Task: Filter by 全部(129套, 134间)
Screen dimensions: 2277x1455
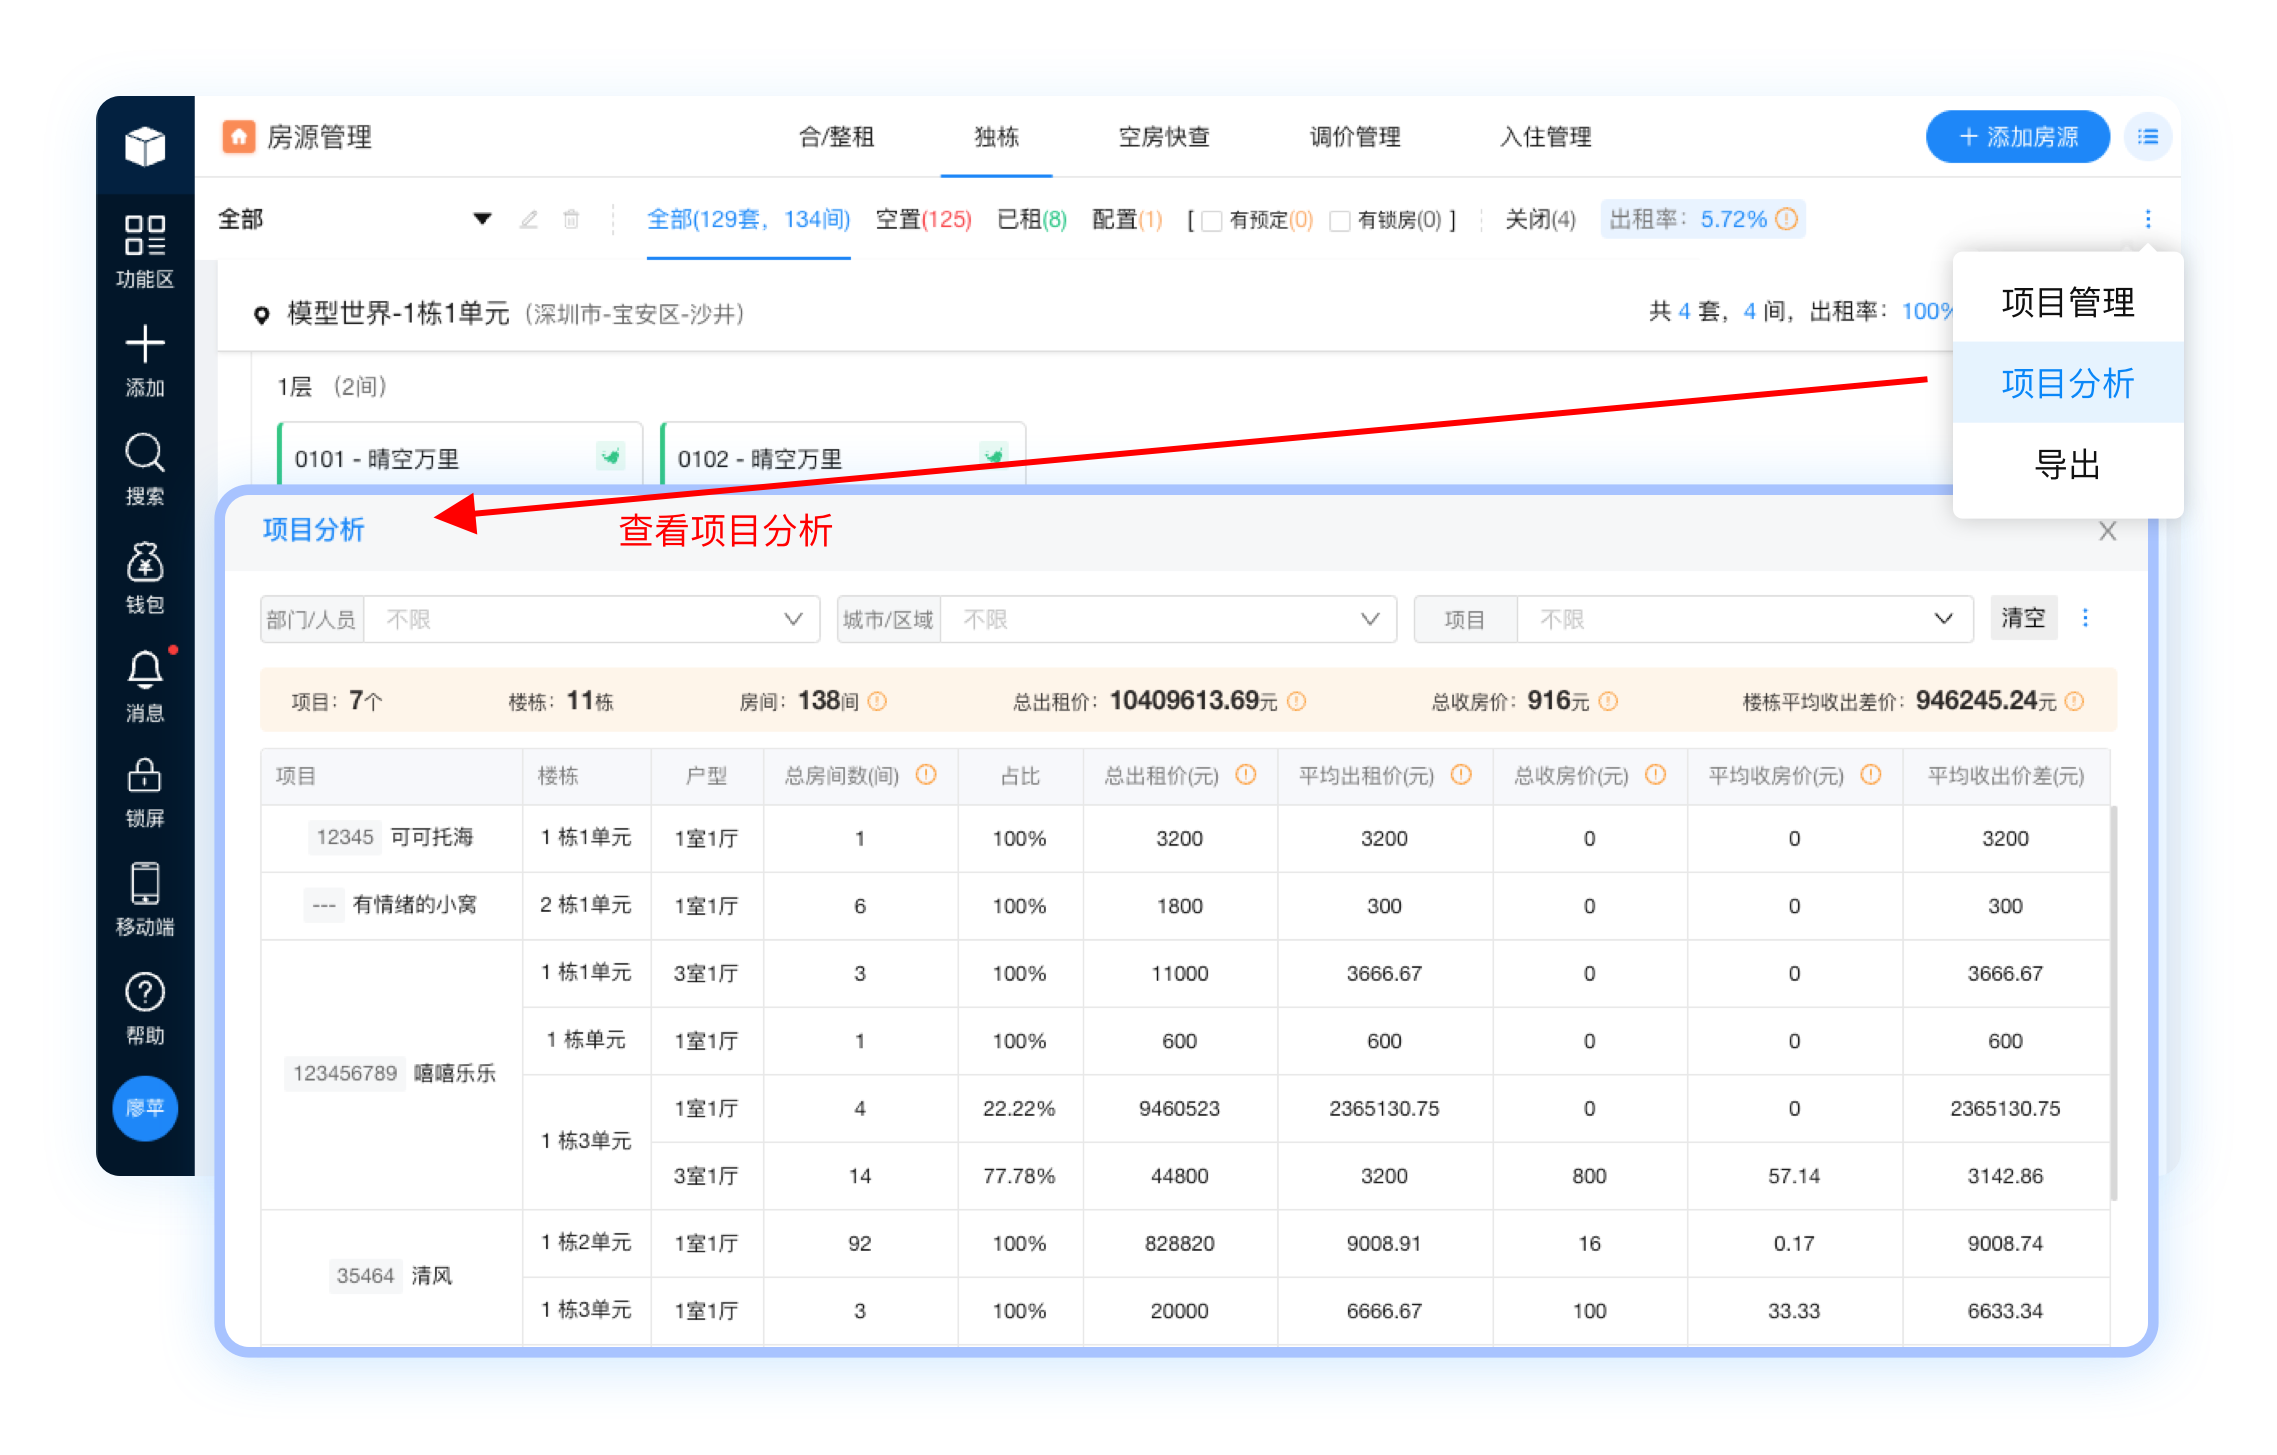Action: tap(748, 219)
